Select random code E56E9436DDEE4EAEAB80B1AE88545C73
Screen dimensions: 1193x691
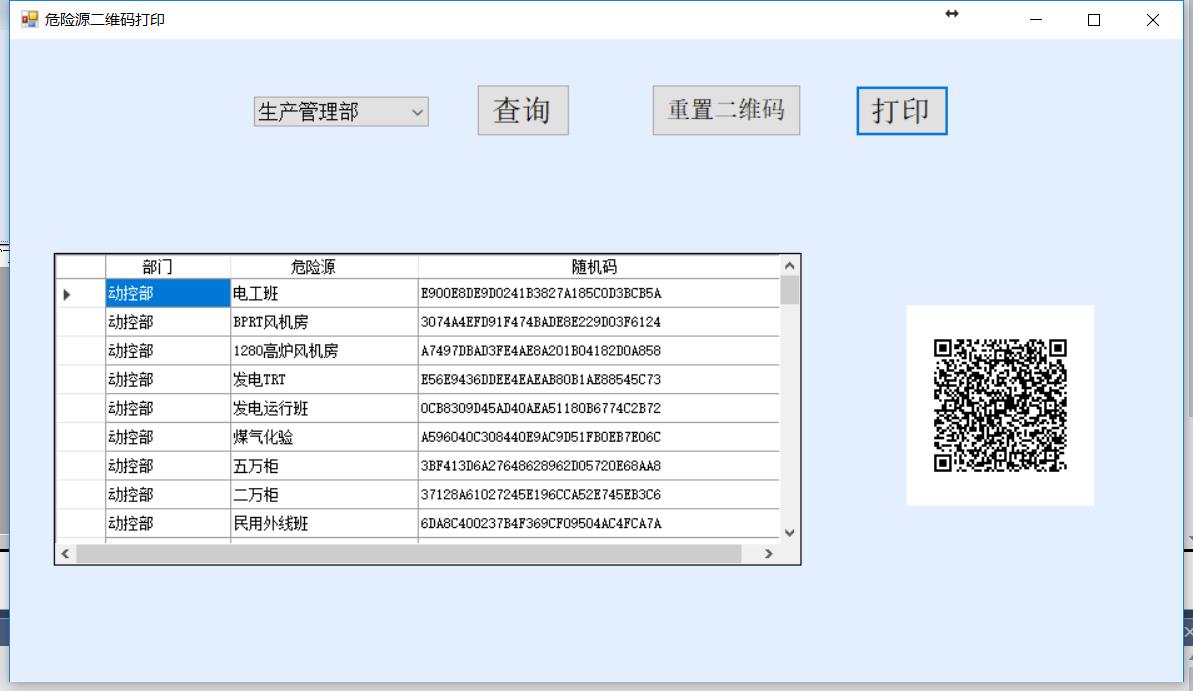click(599, 380)
